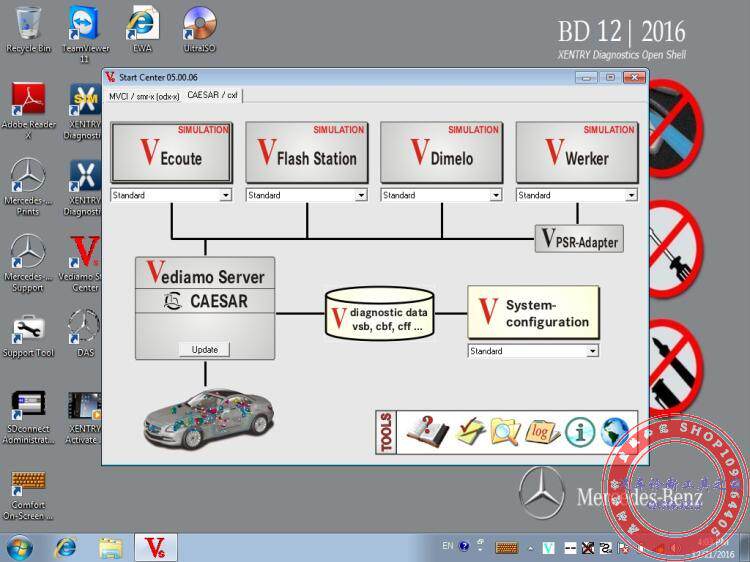Open Windows Explorer from taskbar

point(110,548)
